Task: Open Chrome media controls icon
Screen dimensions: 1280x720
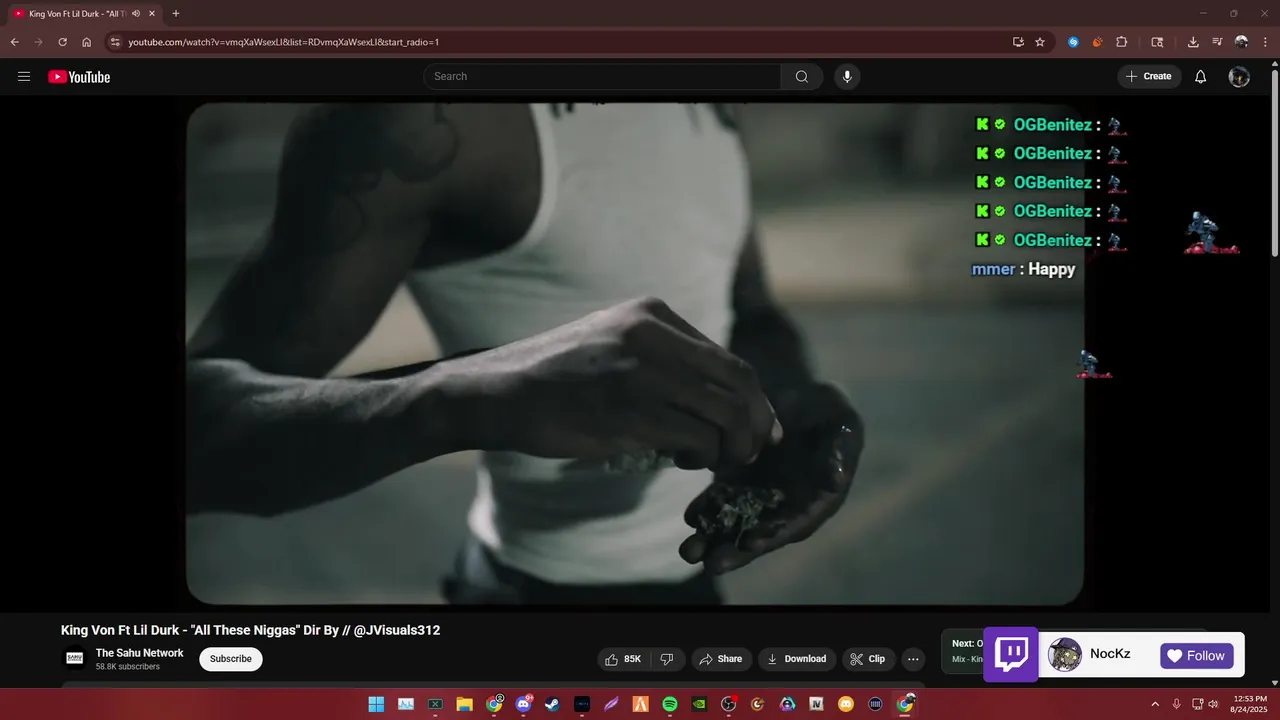Action: (1217, 42)
